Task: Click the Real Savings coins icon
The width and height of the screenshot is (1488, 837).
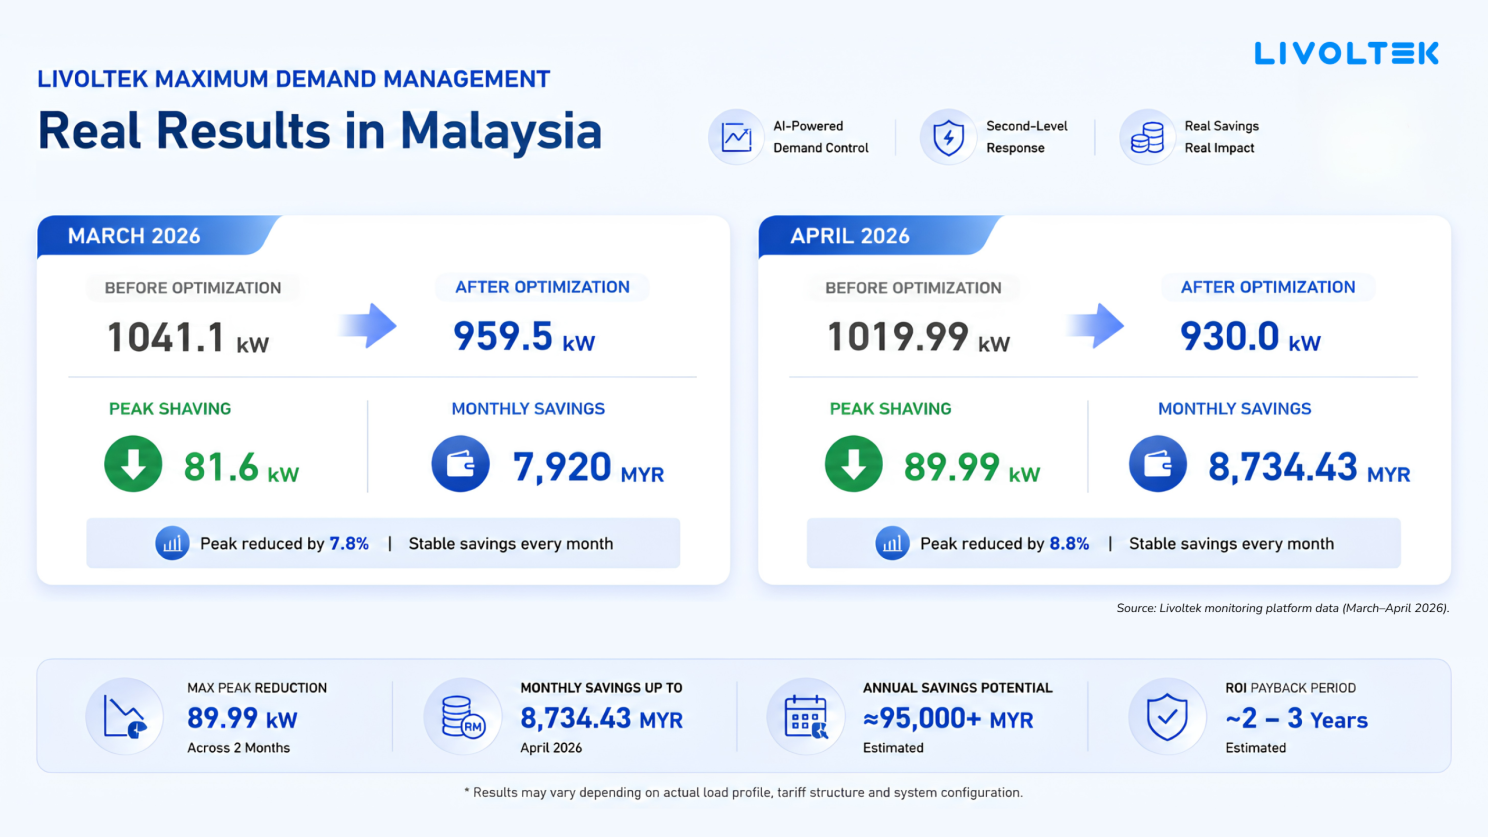Action: point(1147,137)
